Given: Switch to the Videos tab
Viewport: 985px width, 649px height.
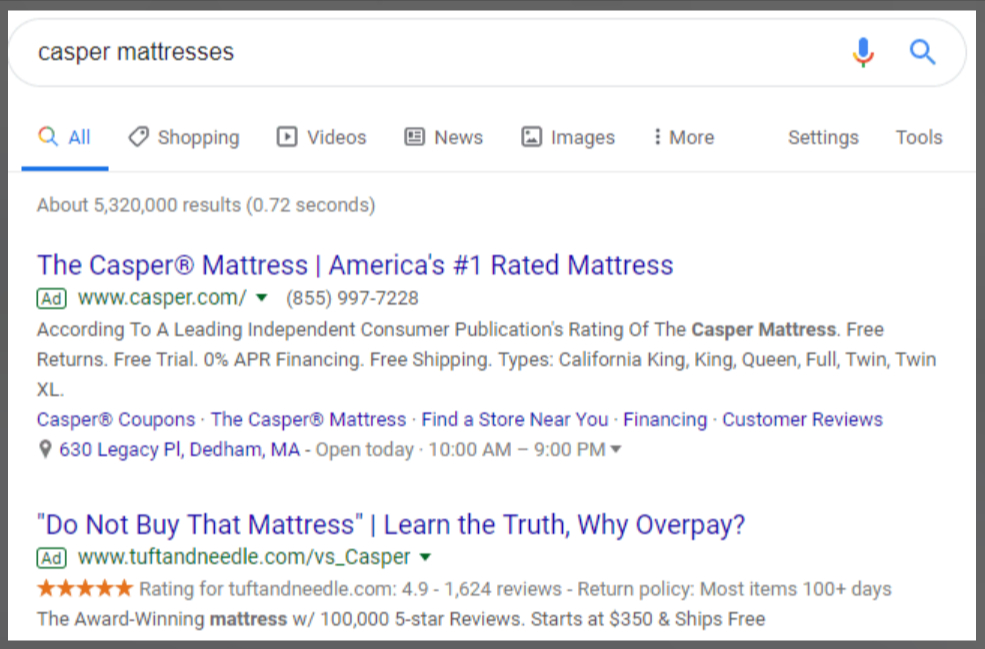Looking at the screenshot, I should pos(322,138).
